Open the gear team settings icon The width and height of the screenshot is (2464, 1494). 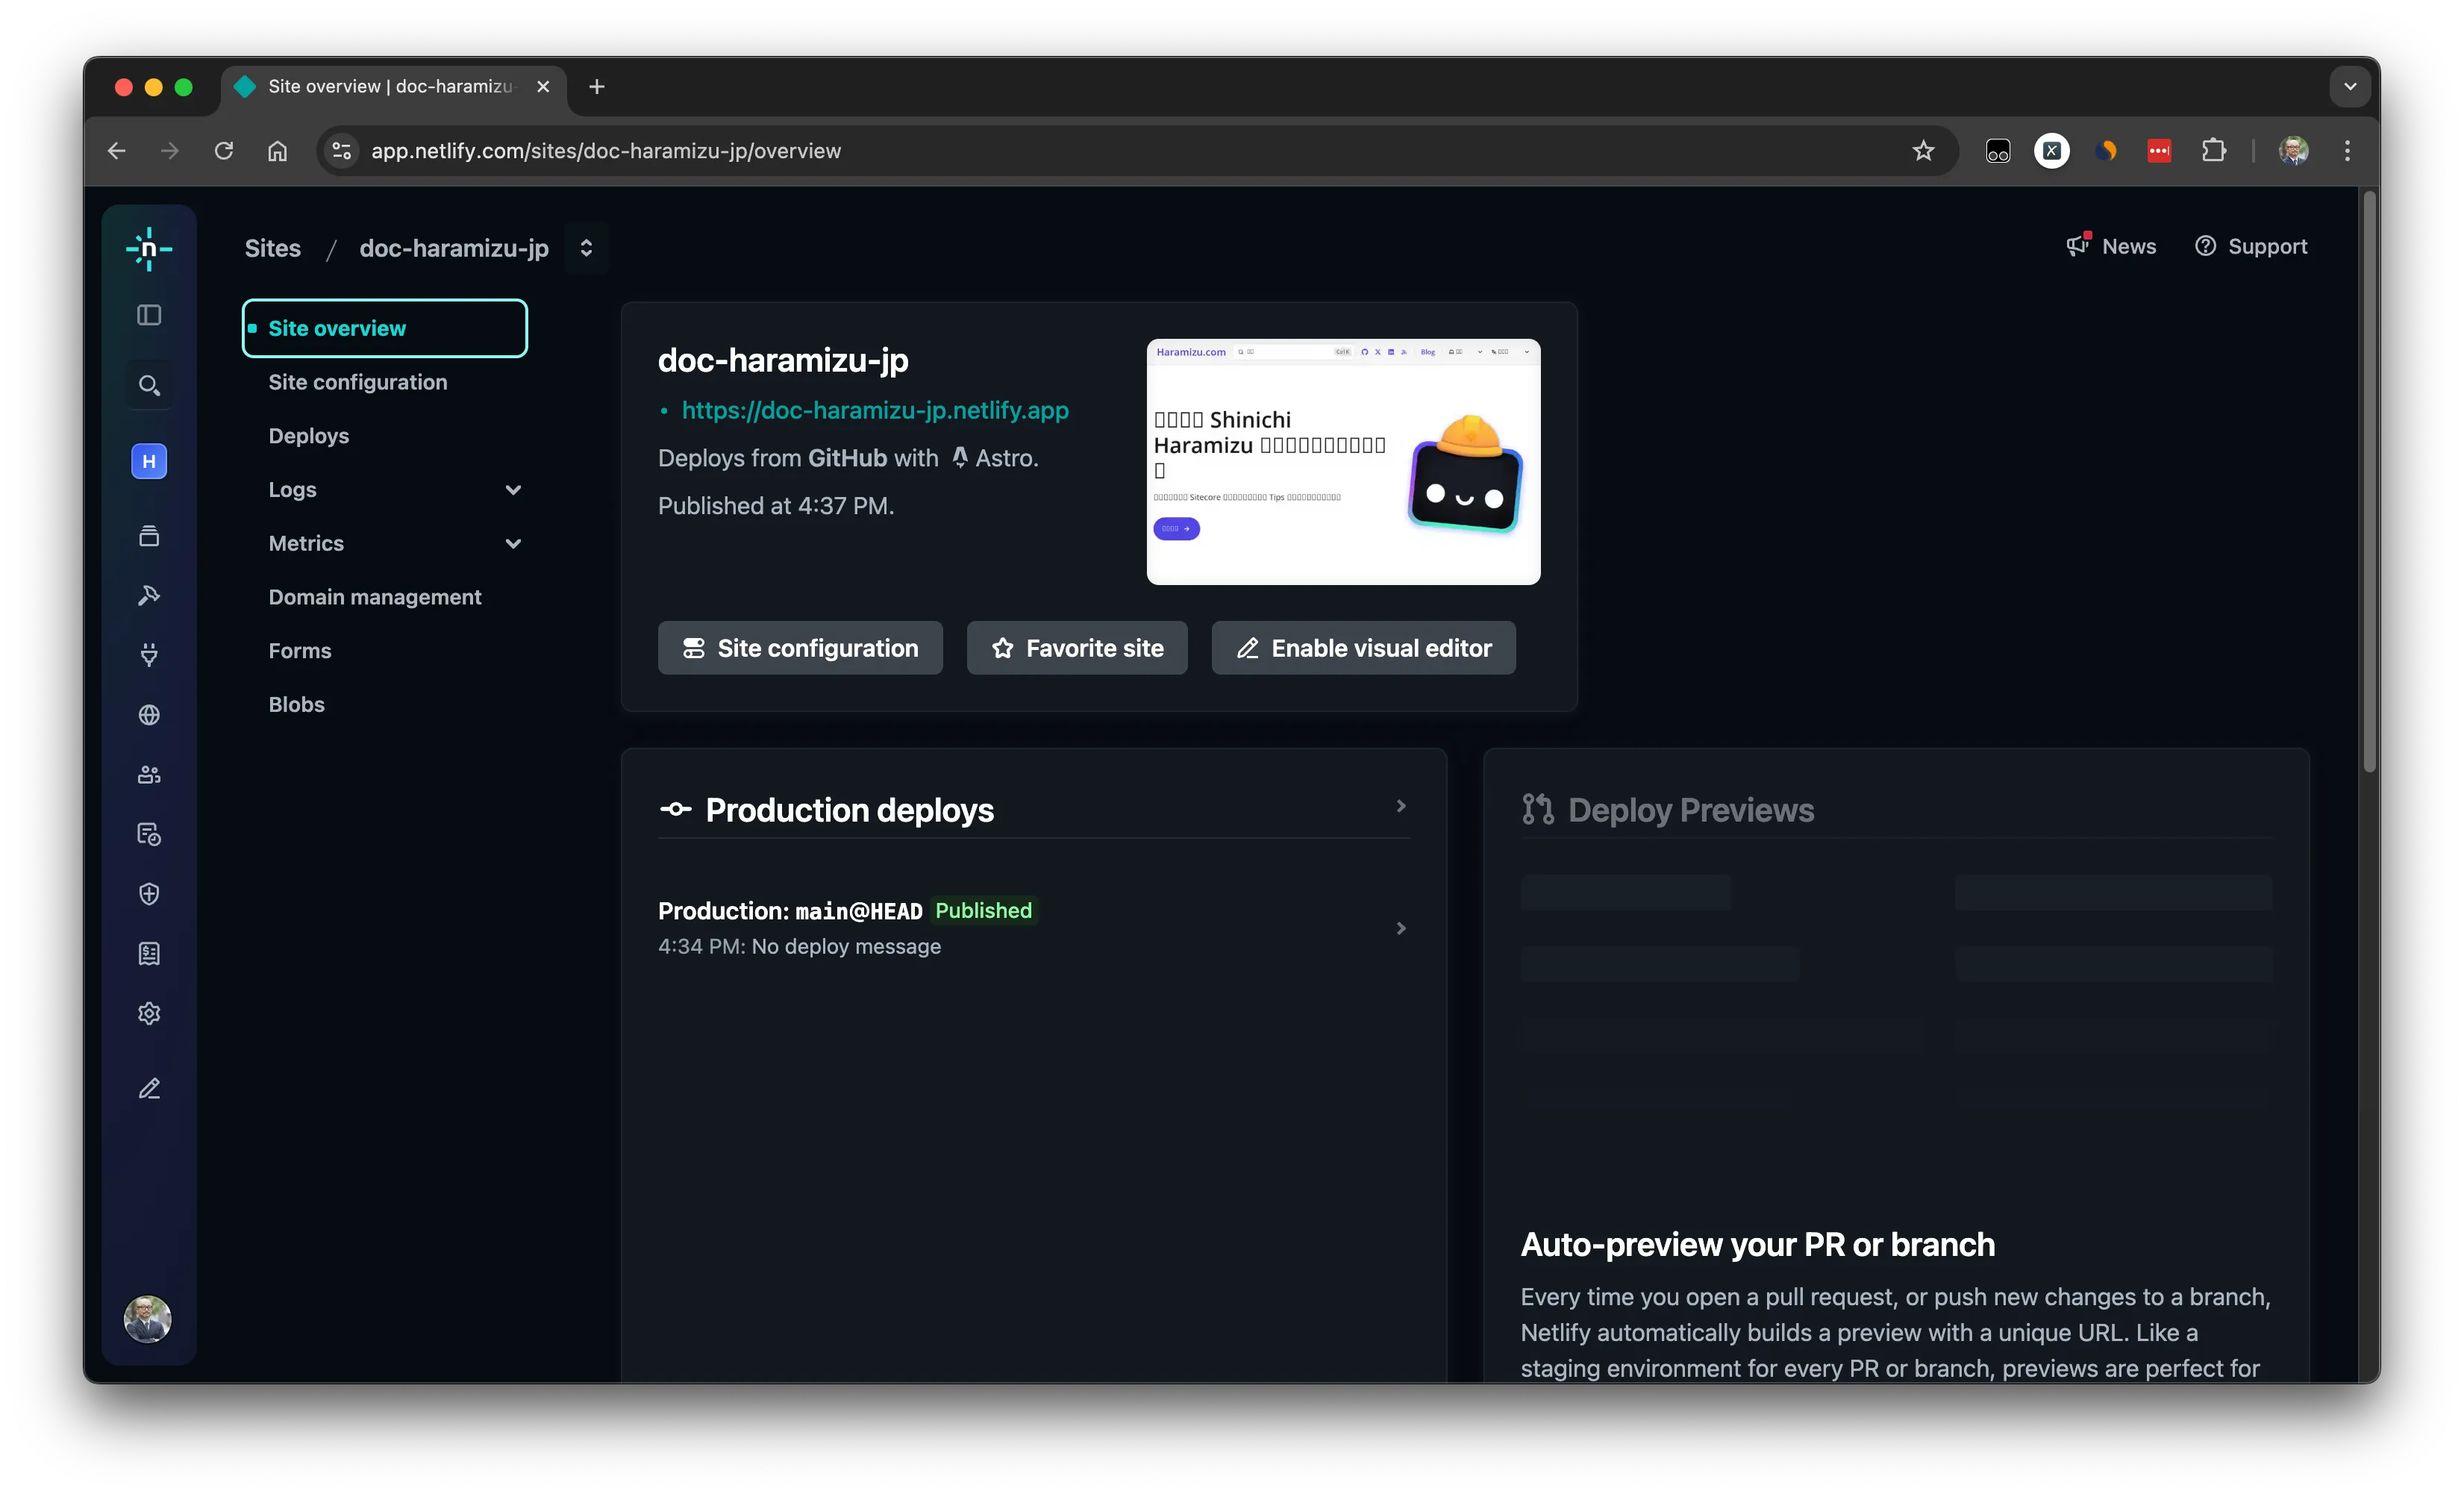point(149,1014)
